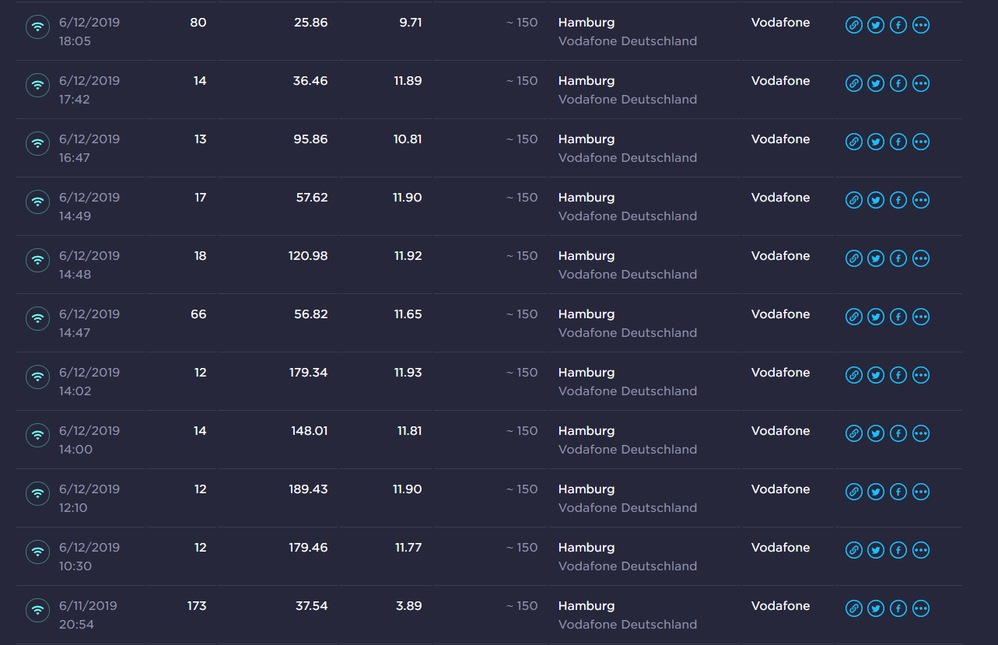The height and width of the screenshot is (645, 998).
Task: Open more options for 6/11/2019 result
Action: click(921, 609)
